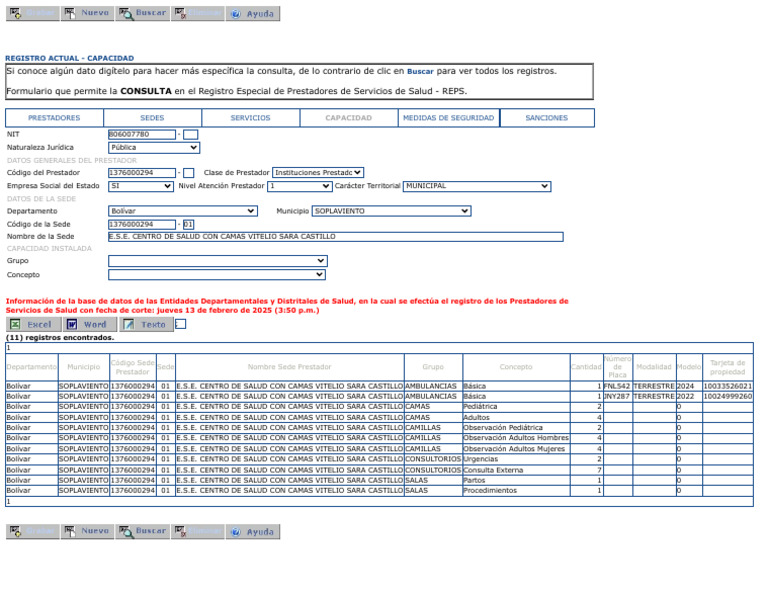The height and width of the screenshot is (594, 768).
Task: Click the Partos concept cell
Action: pyautogui.click(x=516, y=480)
